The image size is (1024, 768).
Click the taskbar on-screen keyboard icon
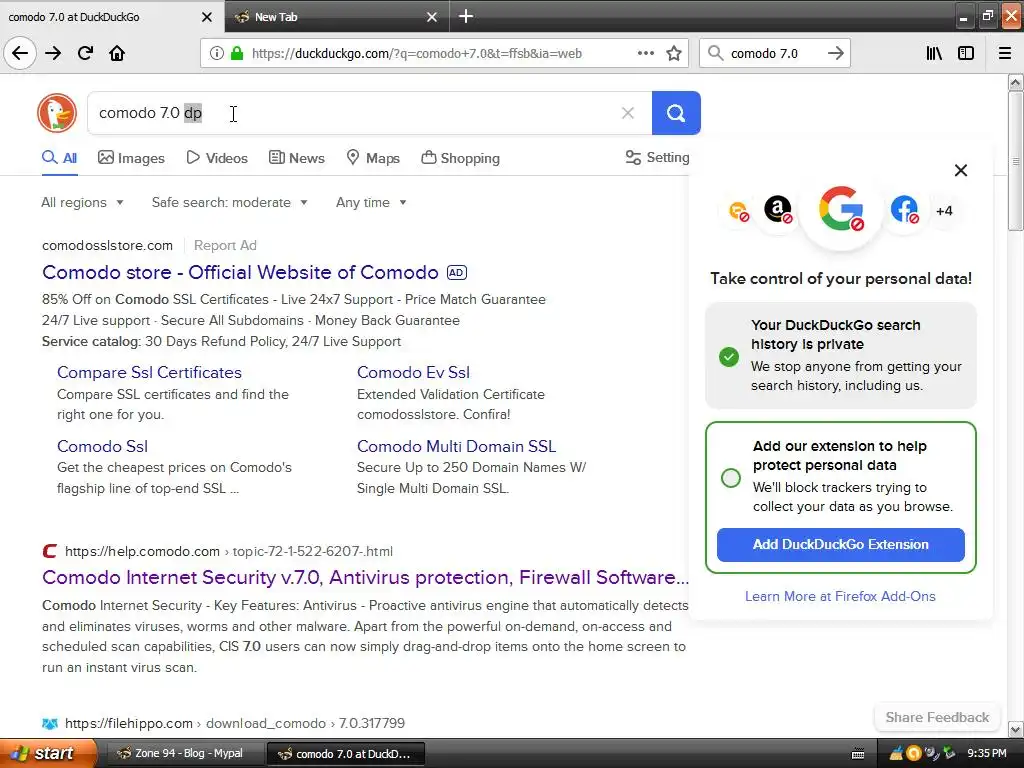pos(858,754)
